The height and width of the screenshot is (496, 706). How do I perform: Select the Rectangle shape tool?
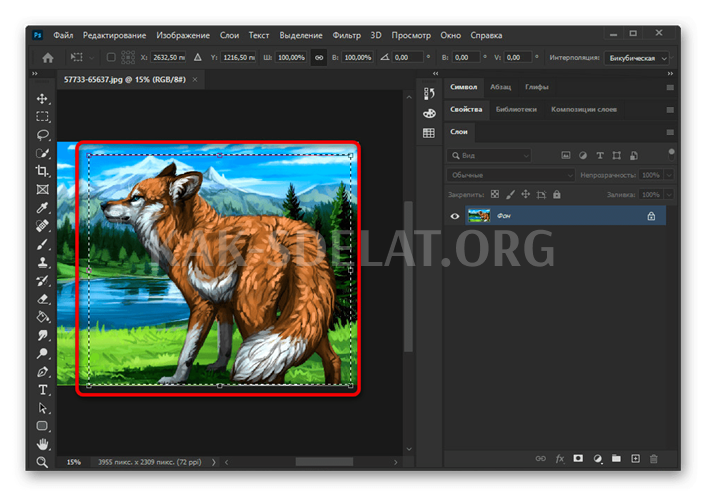(x=42, y=426)
